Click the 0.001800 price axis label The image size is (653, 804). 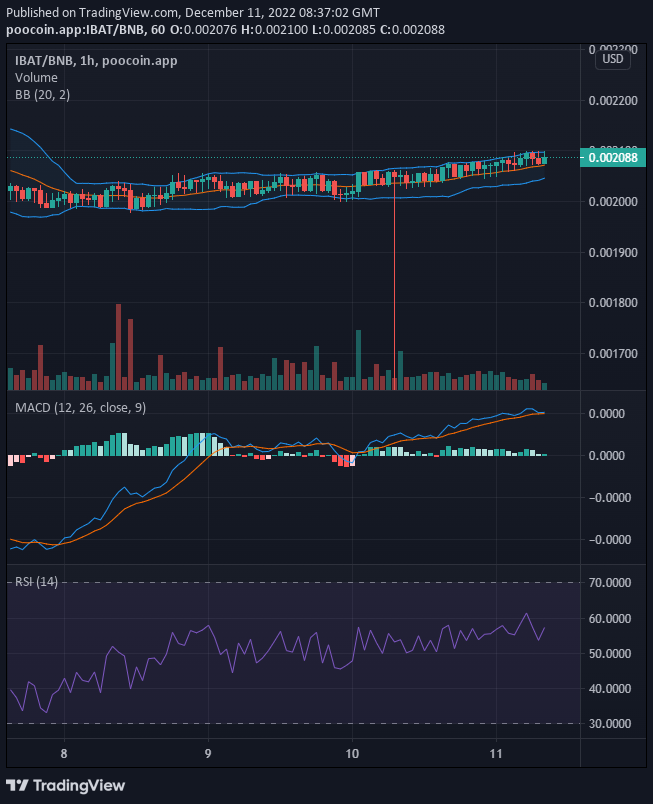pos(613,303)
